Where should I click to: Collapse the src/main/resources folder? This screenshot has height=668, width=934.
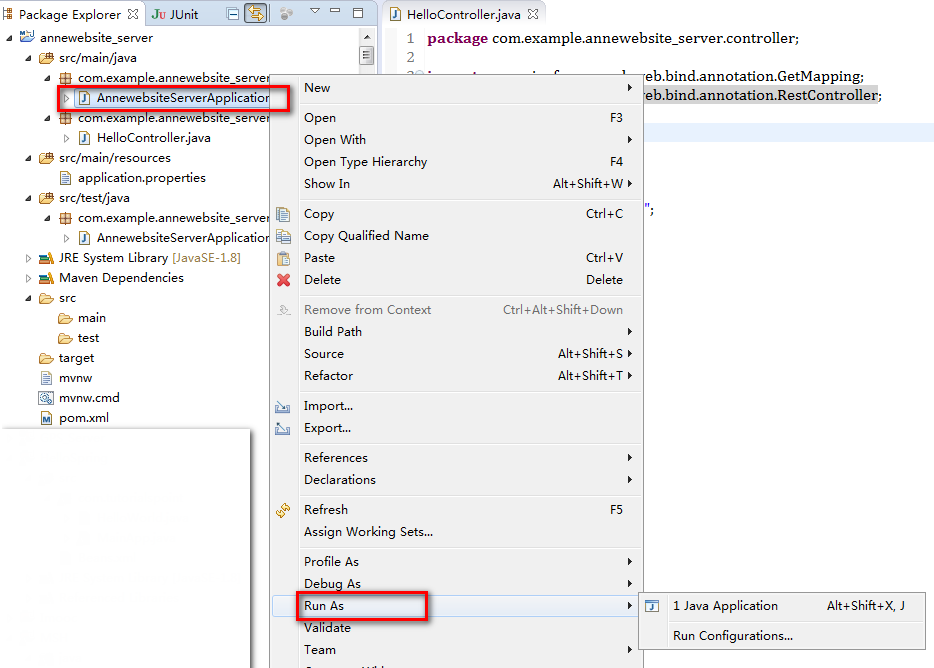[x=28, y=159]
